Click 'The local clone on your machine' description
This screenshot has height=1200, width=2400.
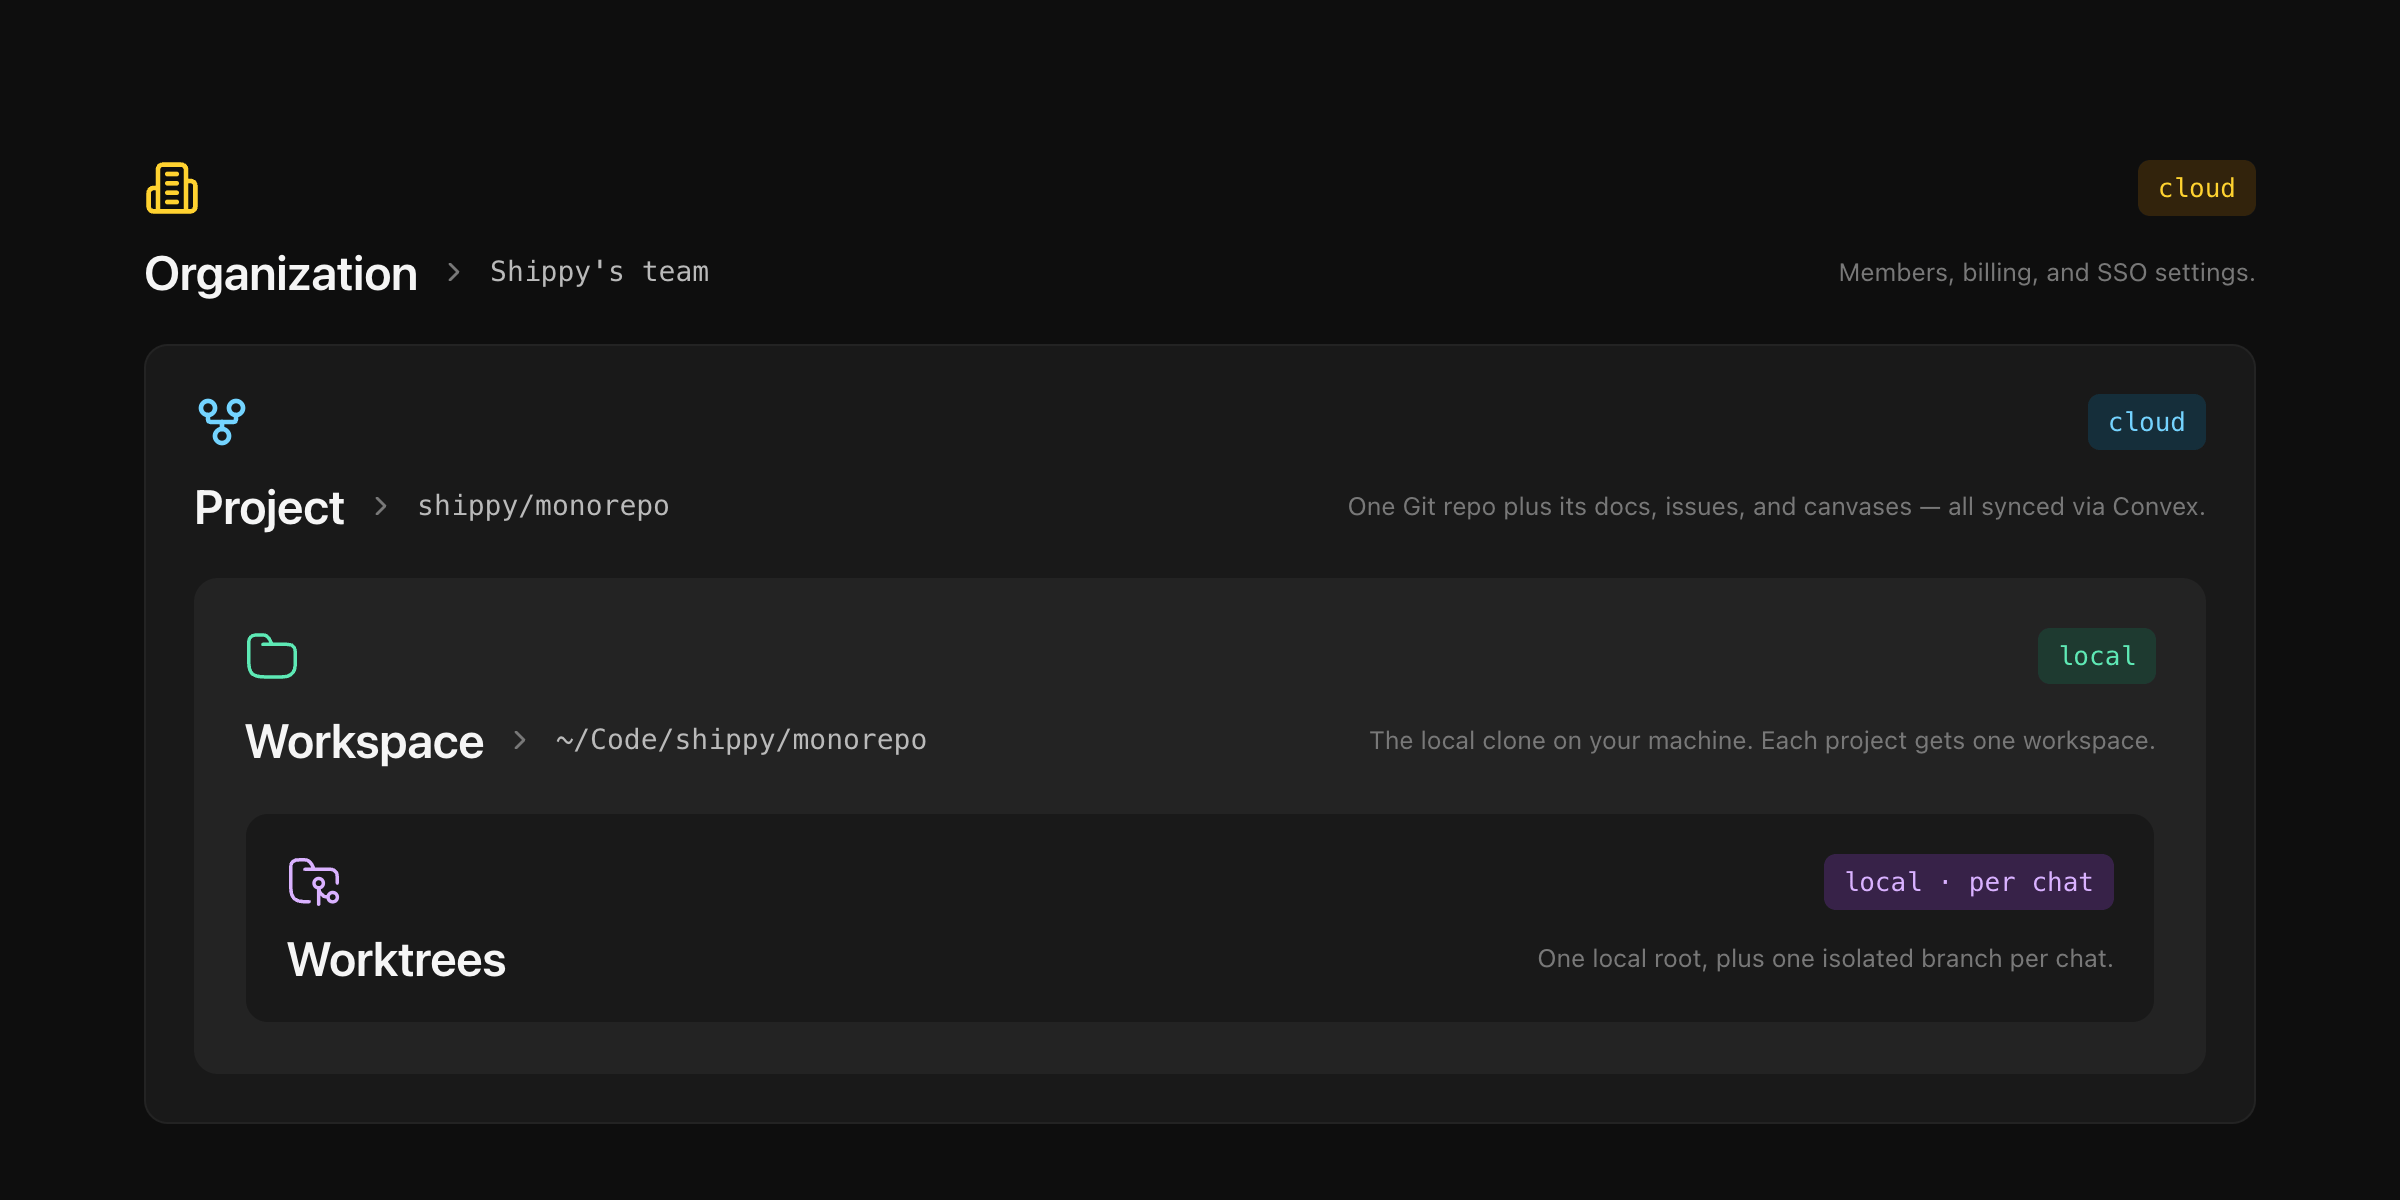click(x=1762, y=741)
